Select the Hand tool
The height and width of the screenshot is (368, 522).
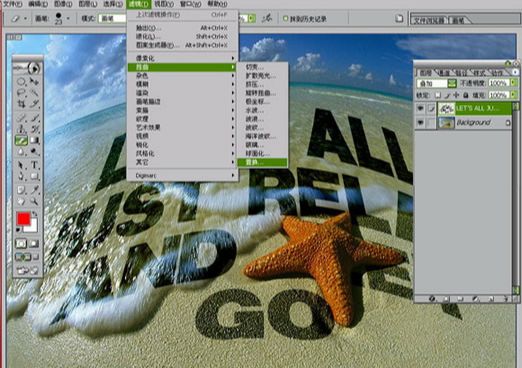[x=21, y=201]
